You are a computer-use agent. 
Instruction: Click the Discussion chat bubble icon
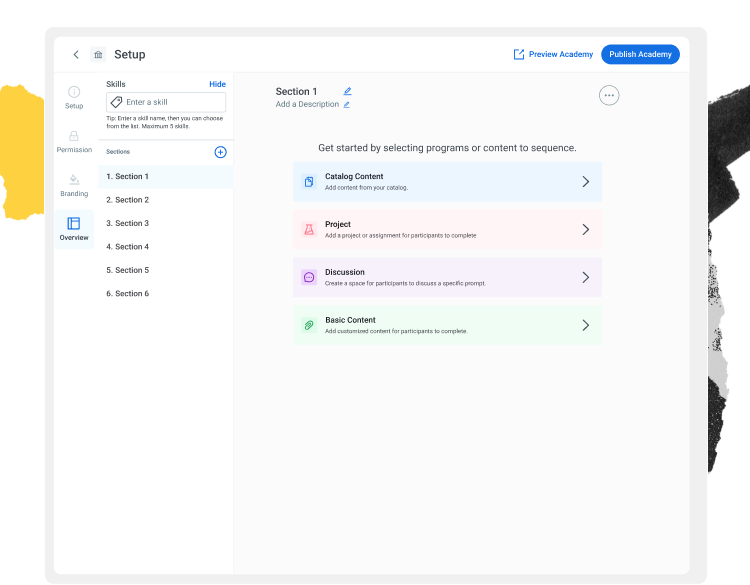(x=309, y=277)
